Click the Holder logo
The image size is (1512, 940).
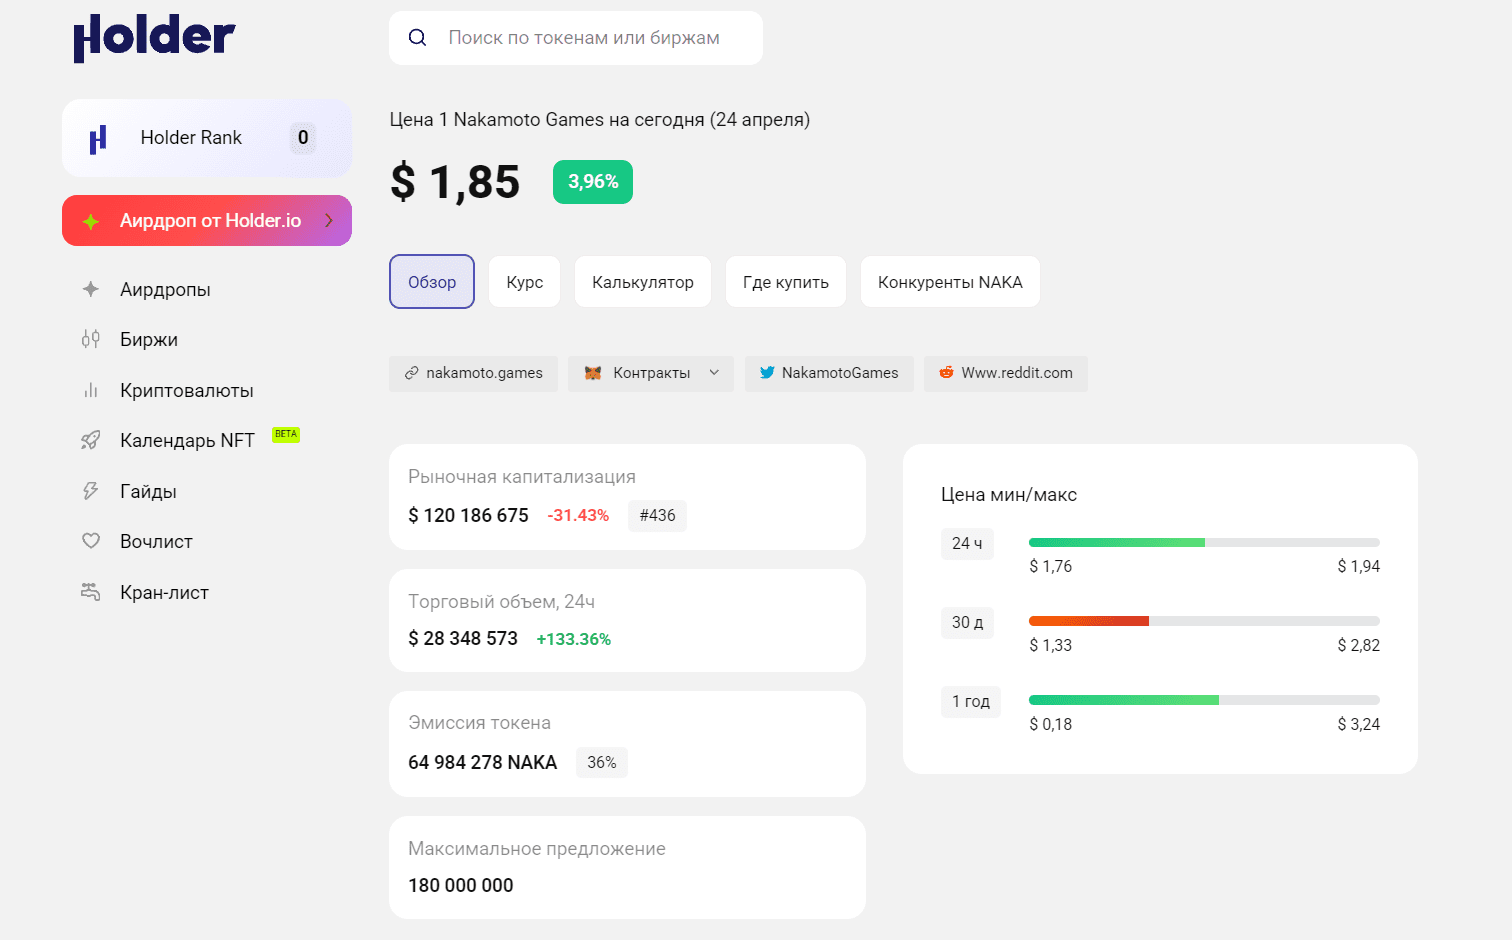[x=154, y=38]
